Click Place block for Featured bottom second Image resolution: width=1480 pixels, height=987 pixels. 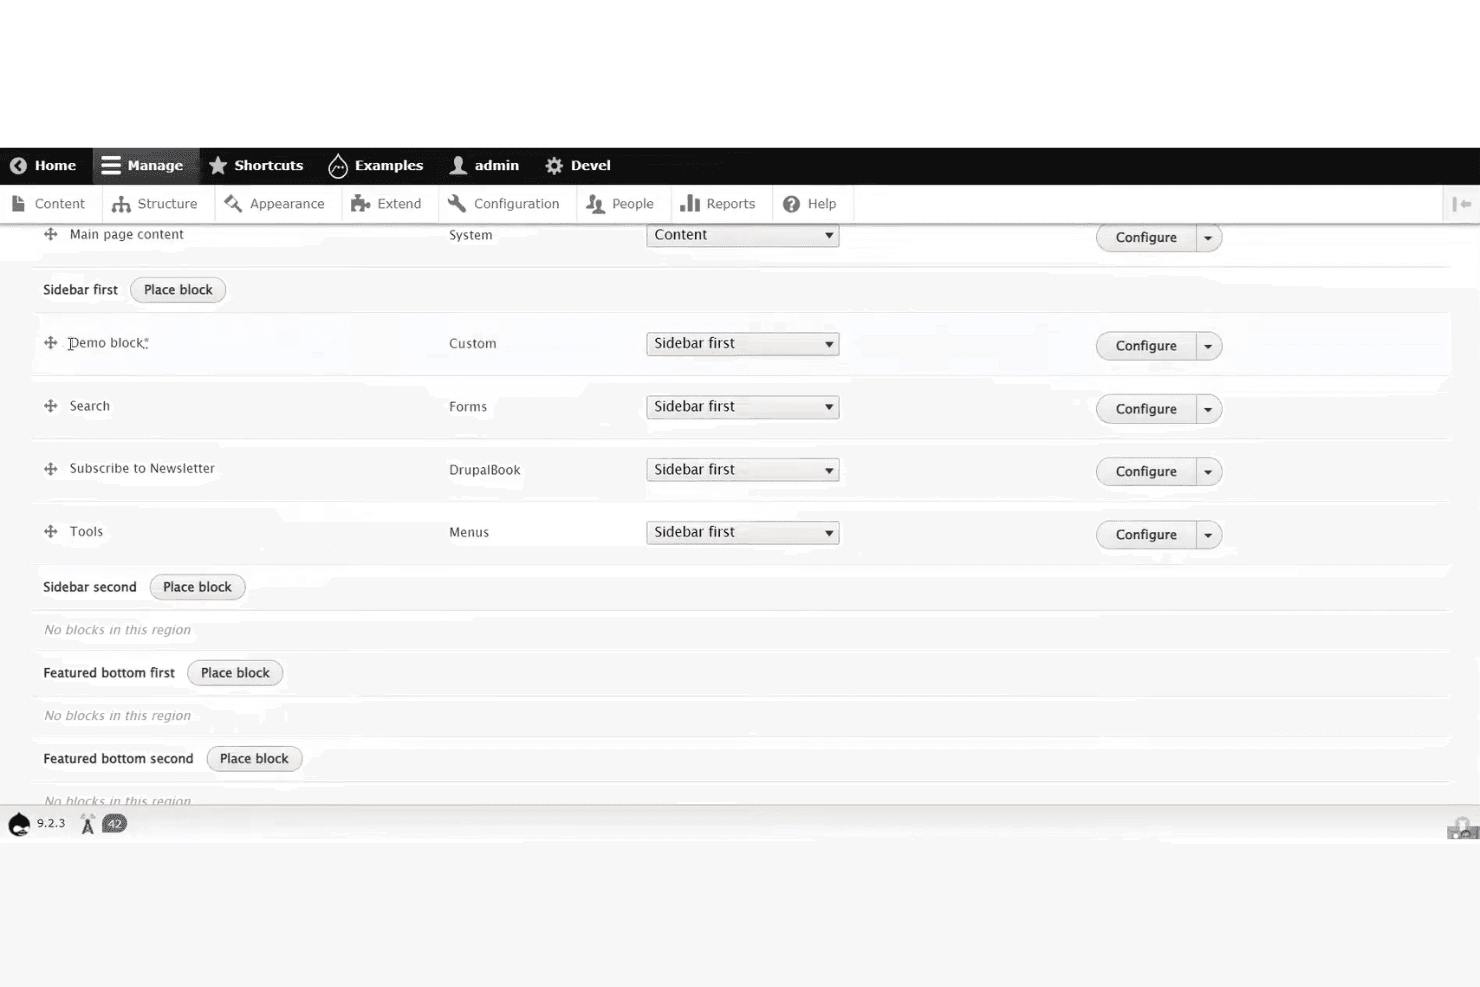[x=254, y=759]
